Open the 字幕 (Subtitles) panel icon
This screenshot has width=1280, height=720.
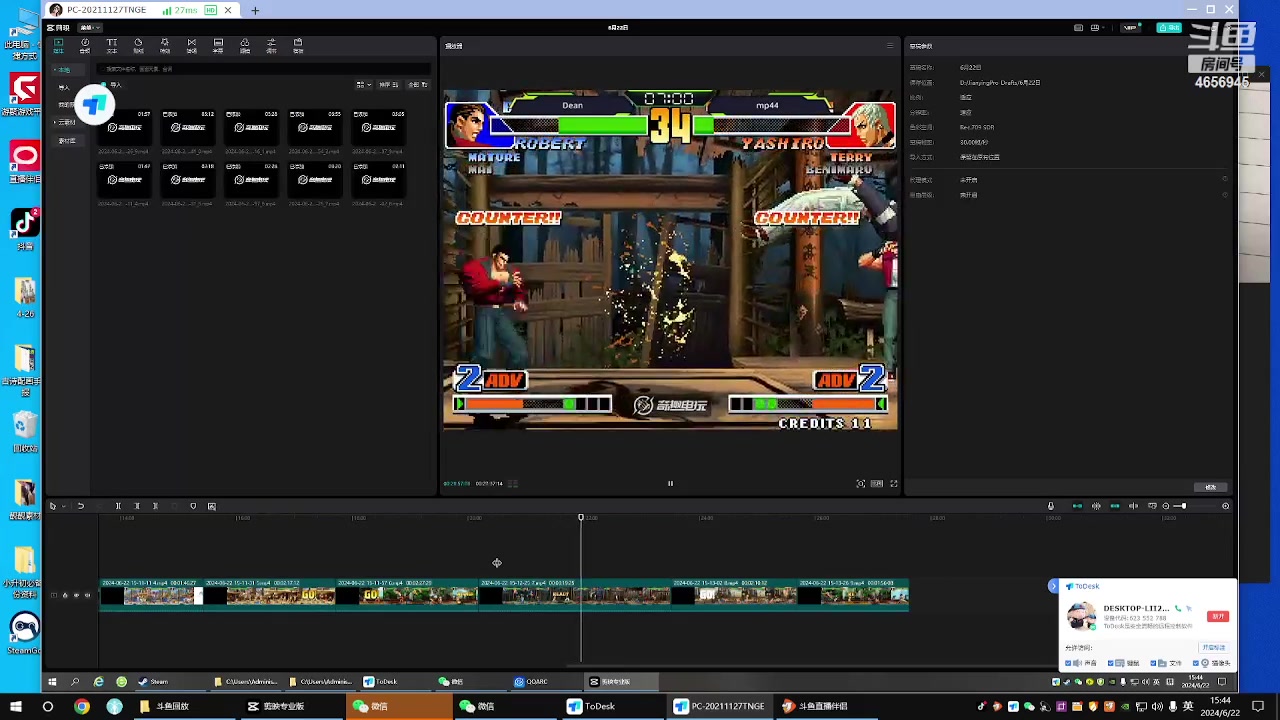218,45
